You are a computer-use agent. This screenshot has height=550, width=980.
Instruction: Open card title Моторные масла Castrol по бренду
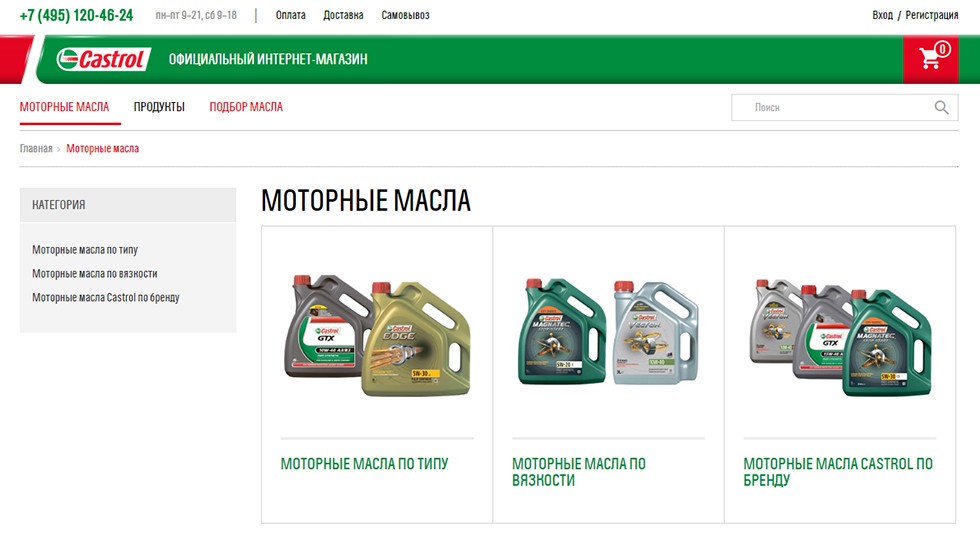pyautogui.click(x=838, y=472)
